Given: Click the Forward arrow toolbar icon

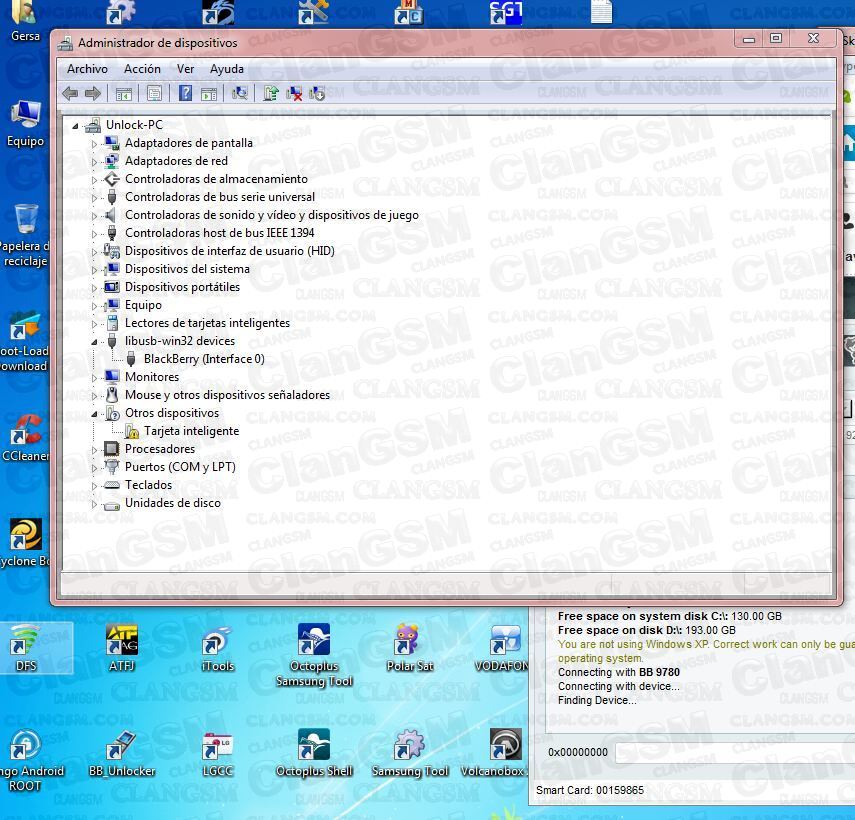Looking at the screenshot, I should 93,94.
